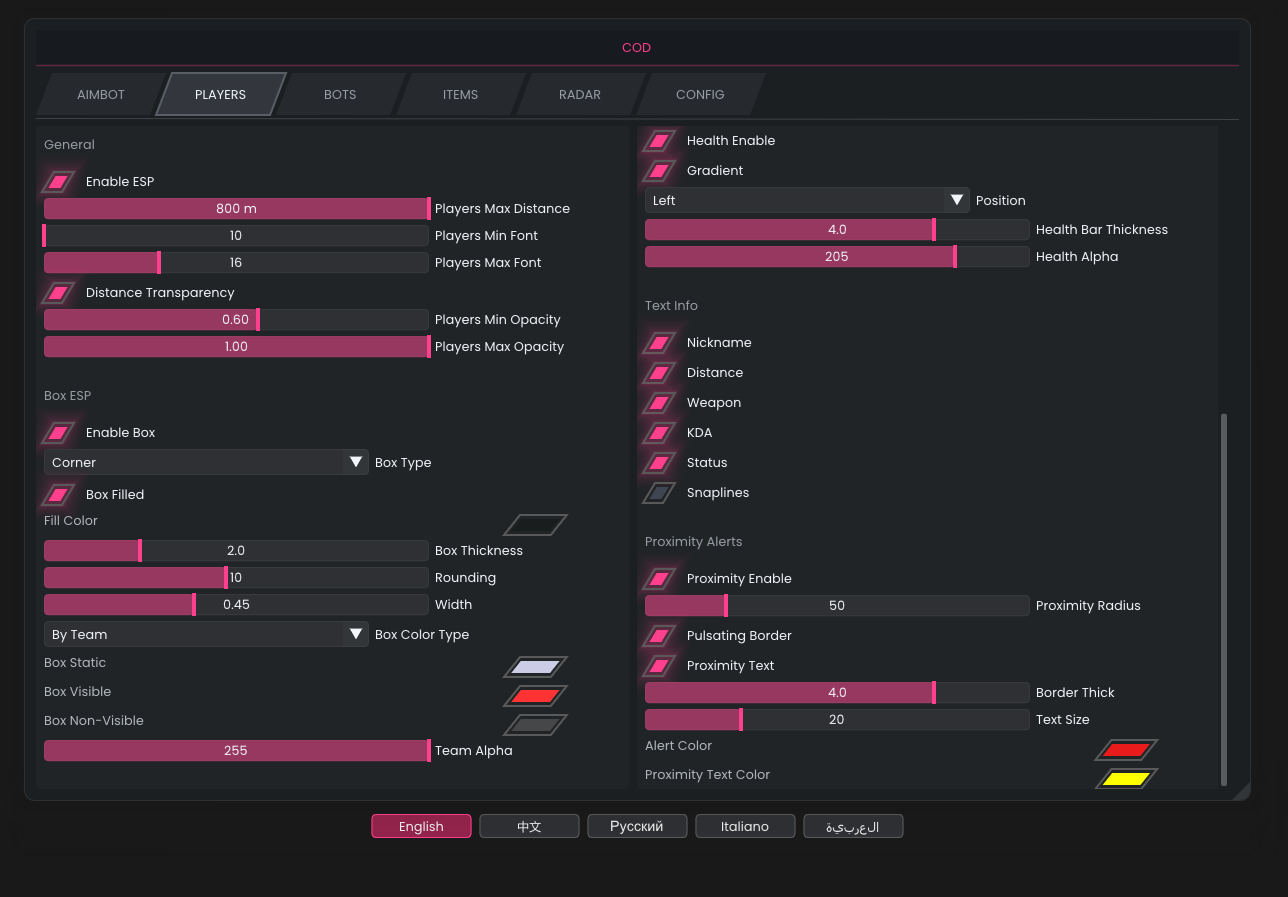Open the Box Color Type dropdown

(207, 635)
